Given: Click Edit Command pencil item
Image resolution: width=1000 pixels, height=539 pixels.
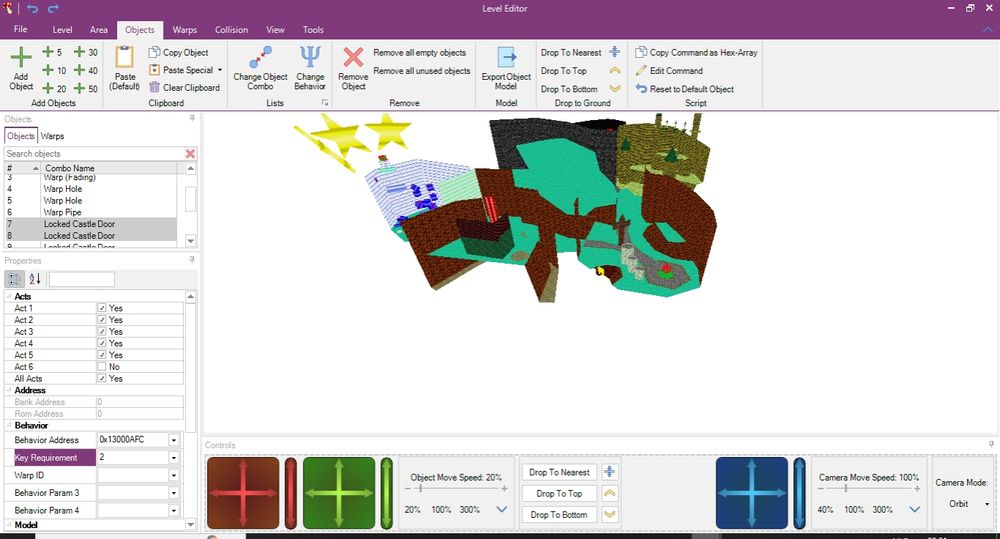Looking at the screenshot, I should click(x=670, y=71).
